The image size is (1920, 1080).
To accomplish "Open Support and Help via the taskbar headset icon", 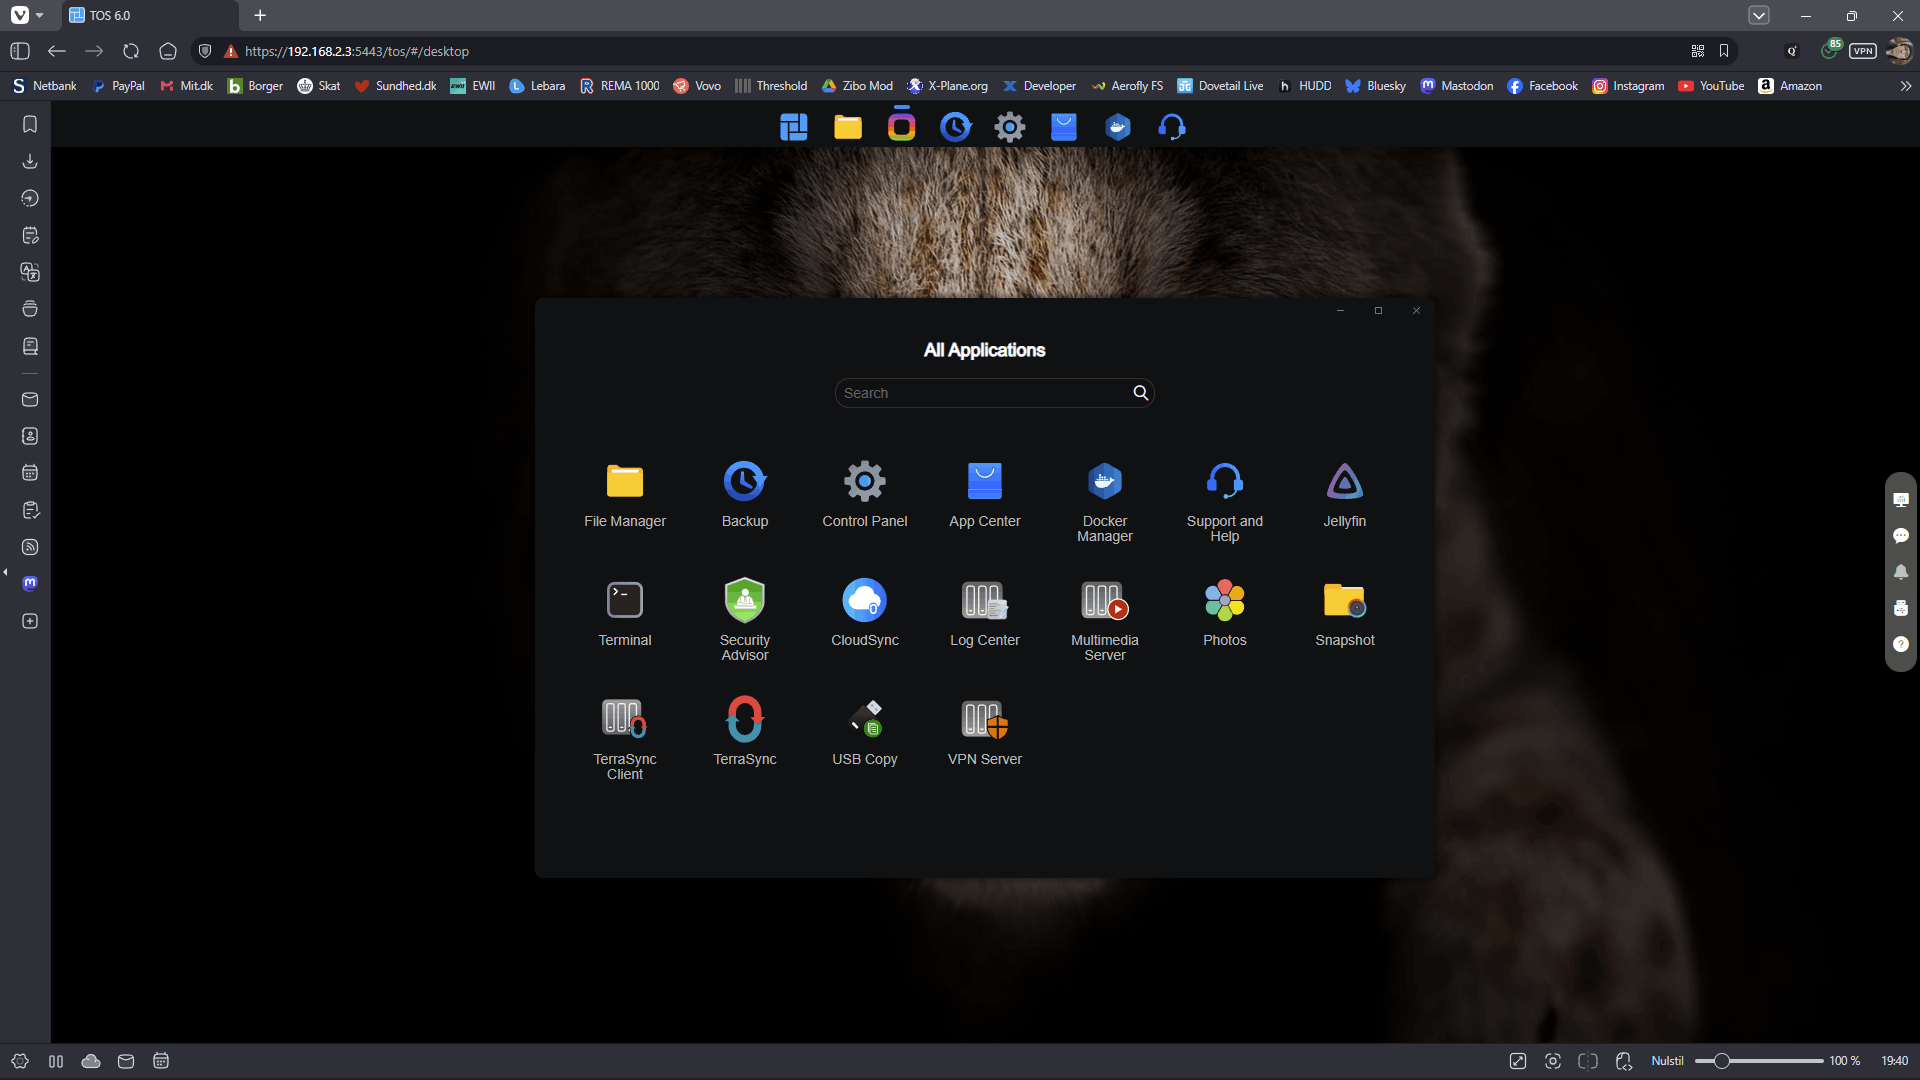I will (1172, 127).
